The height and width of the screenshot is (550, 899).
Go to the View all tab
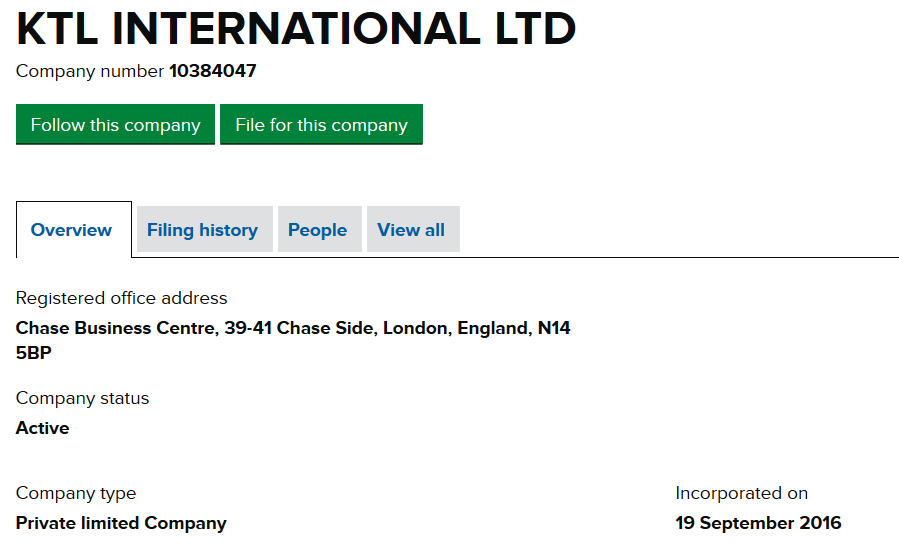click(x=411, y=230)
